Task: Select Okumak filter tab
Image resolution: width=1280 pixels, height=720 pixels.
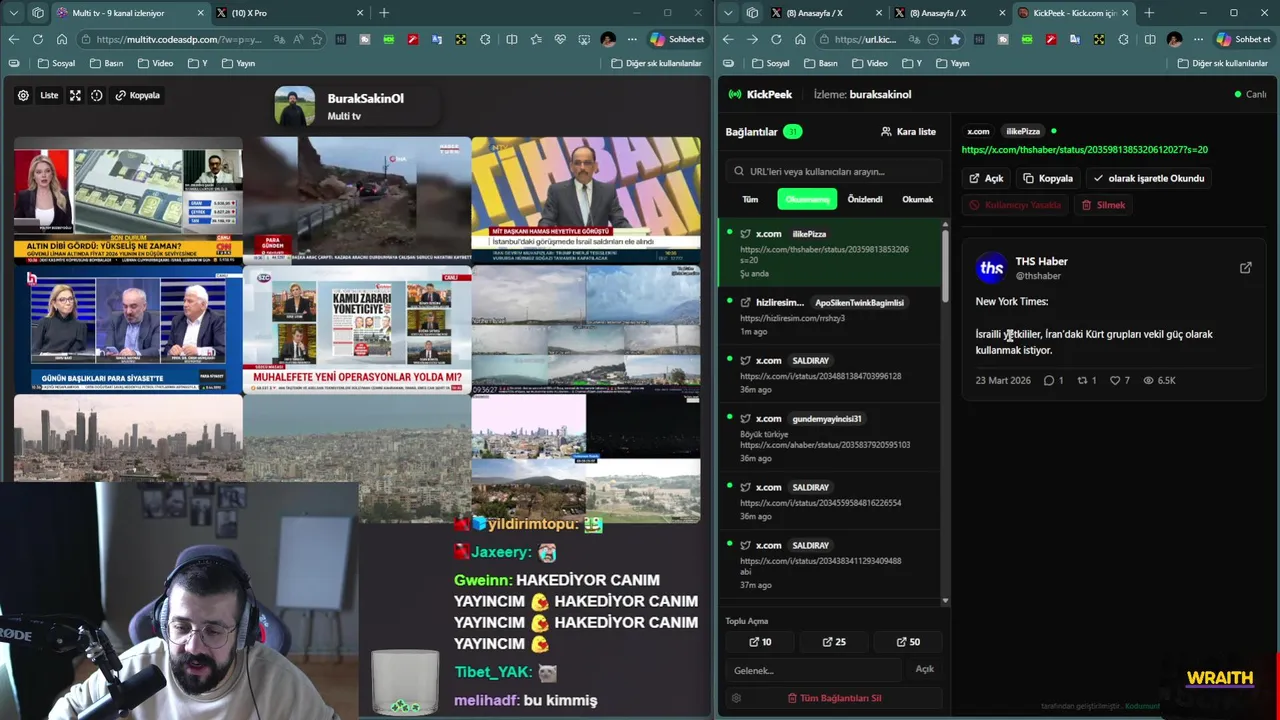Action: tap(918, 199)
